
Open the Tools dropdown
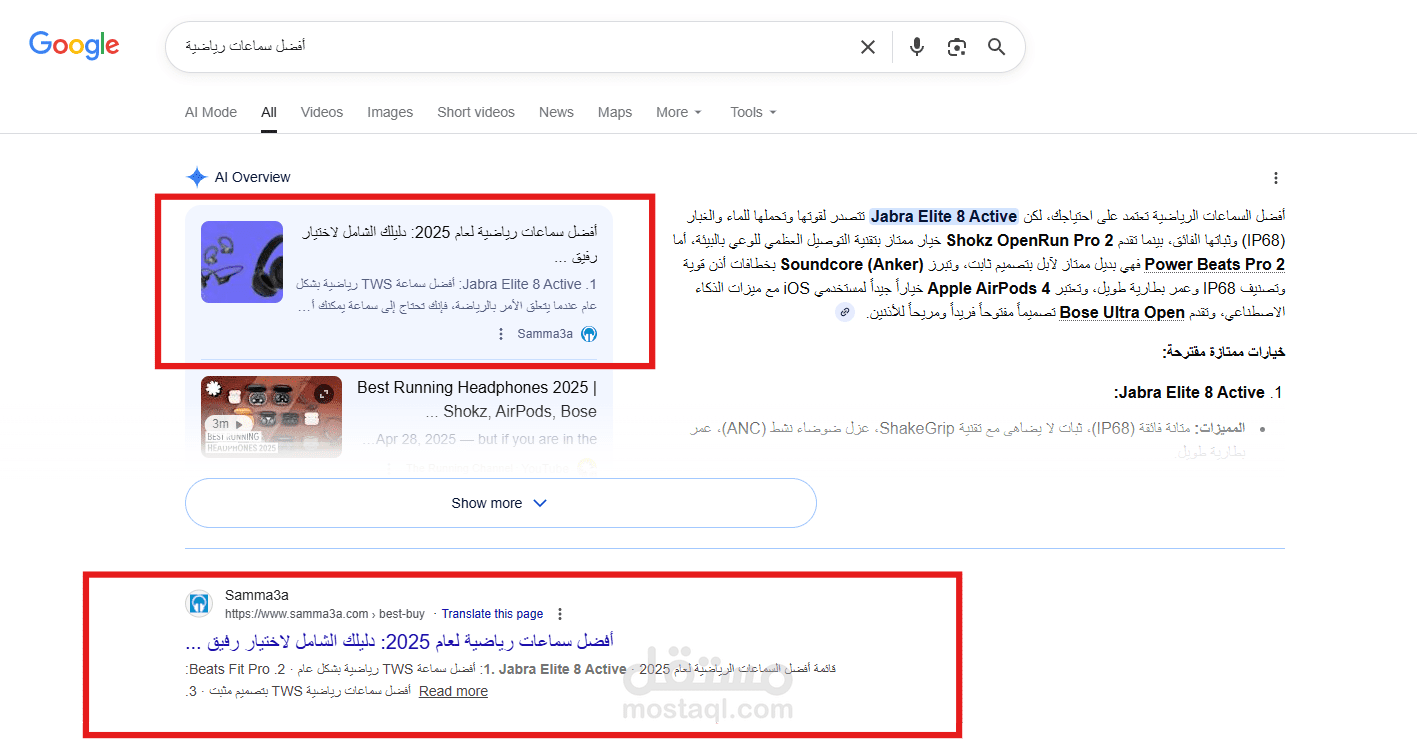(x=753, y=112)
